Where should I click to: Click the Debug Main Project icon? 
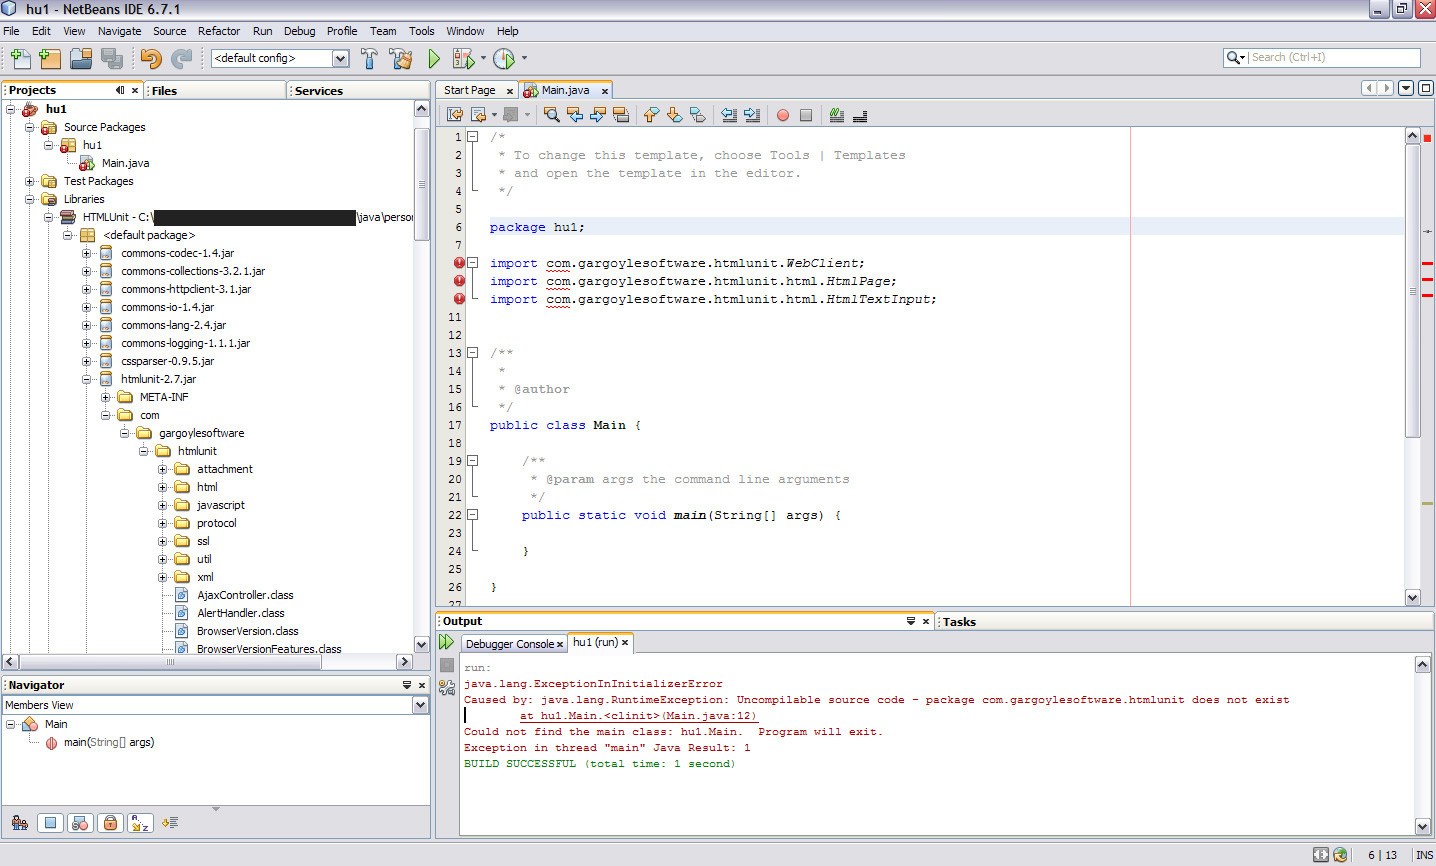463,58
